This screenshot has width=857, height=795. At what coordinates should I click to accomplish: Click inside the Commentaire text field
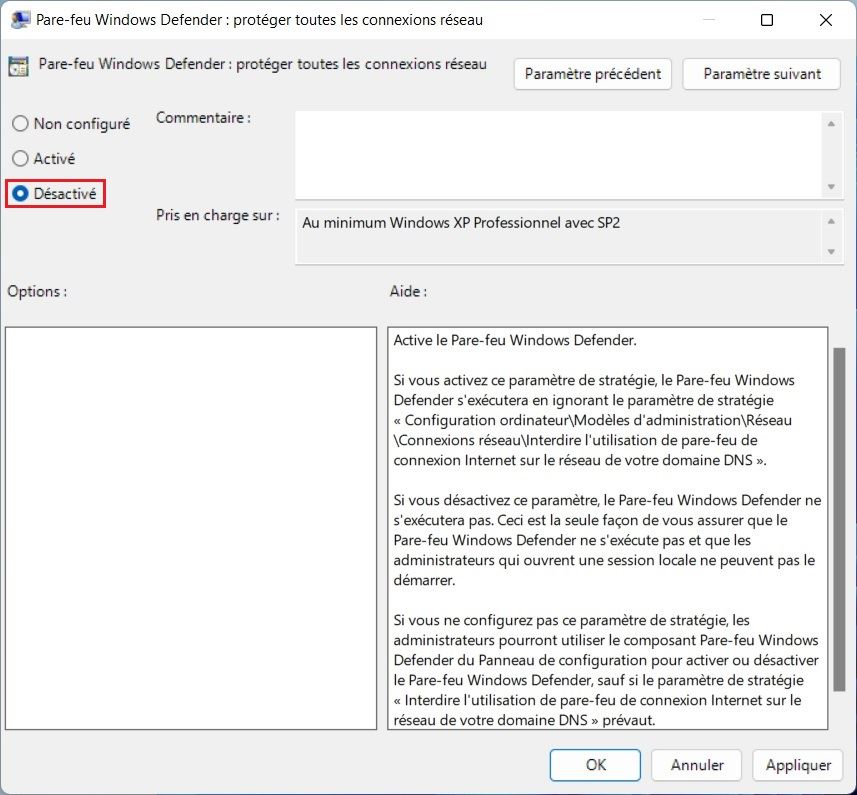pos(557,154)
